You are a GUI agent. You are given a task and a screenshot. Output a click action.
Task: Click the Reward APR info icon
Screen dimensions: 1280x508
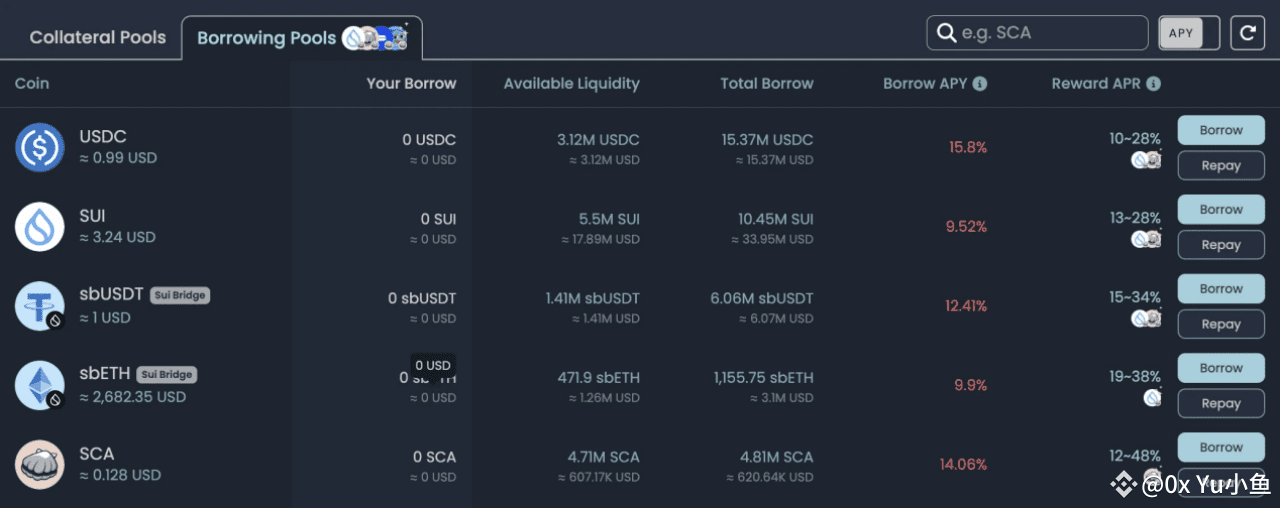(1153, 84)
